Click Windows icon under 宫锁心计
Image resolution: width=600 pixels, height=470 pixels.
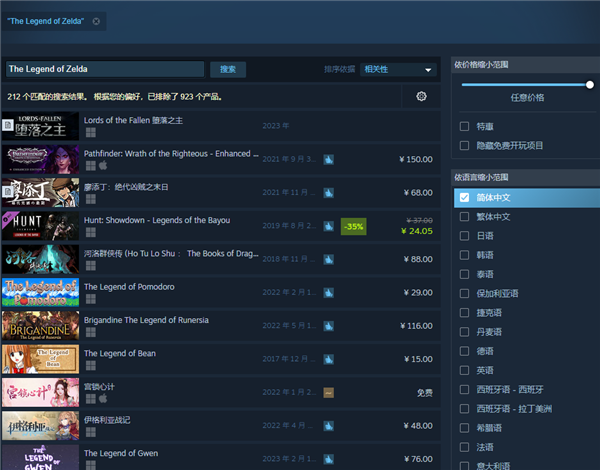pyautogui.click(x=91, y=398)
